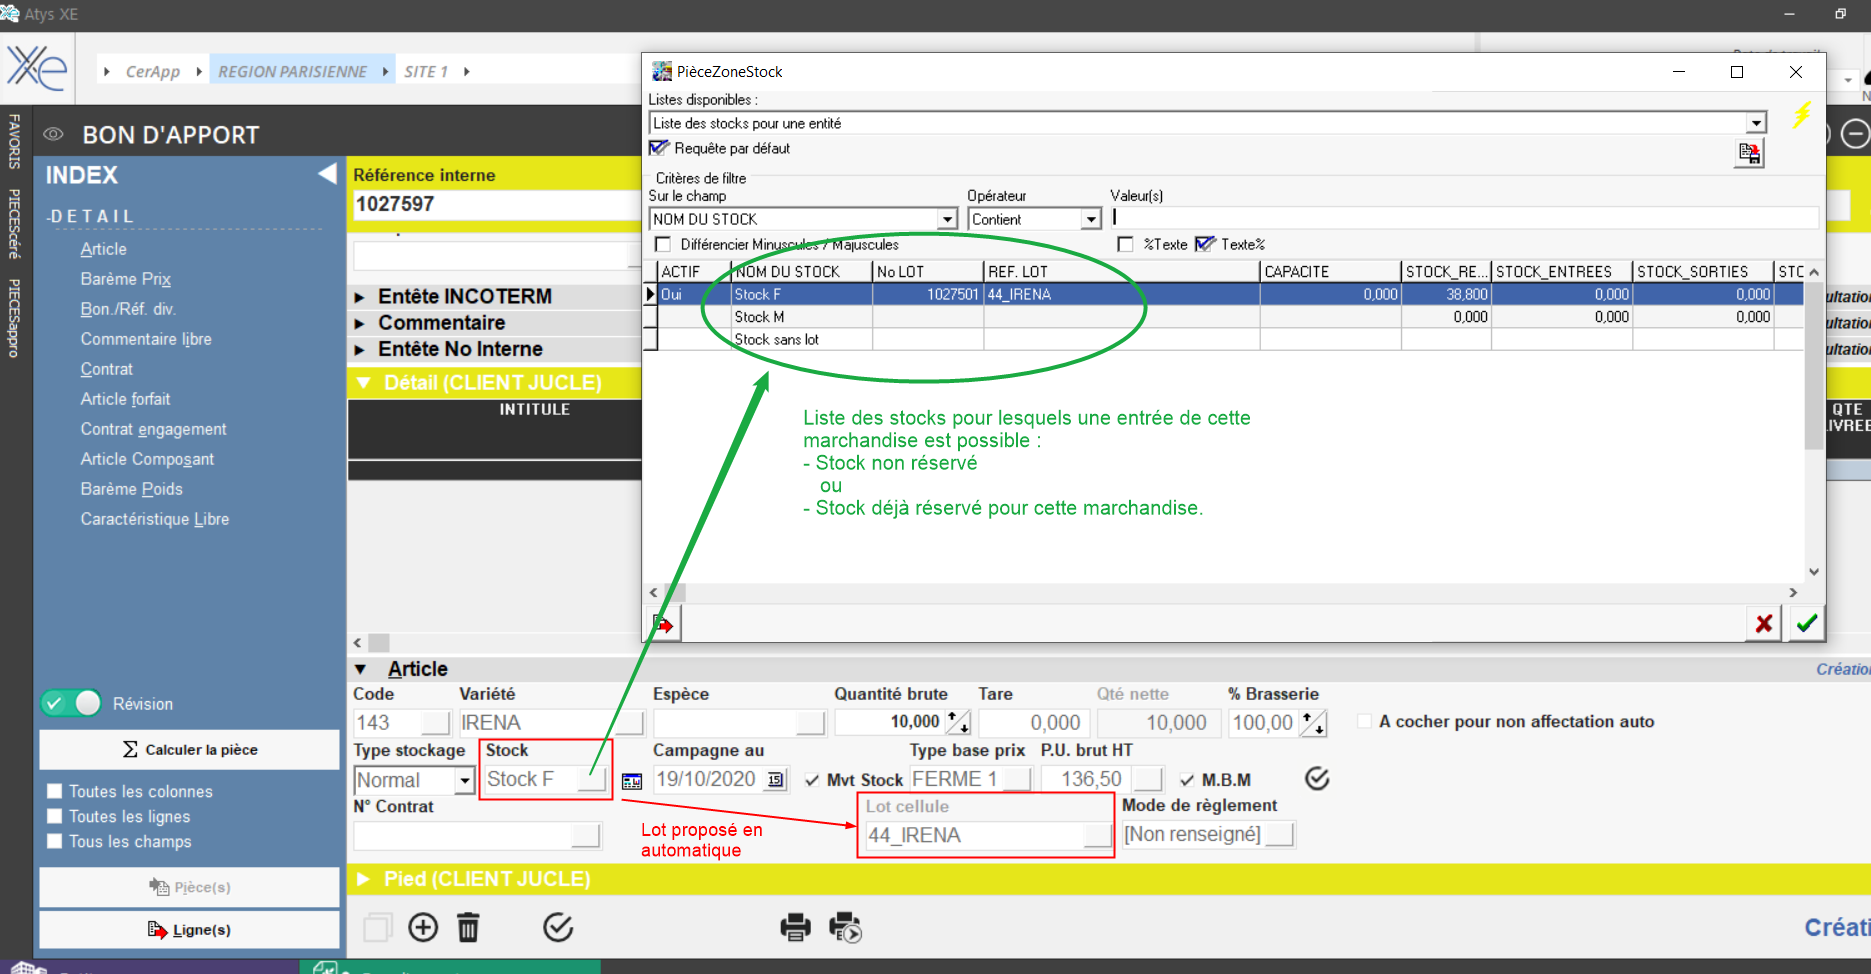Click the red X cancel icon in dialog
1871x974 pixels.
pyautogui.click(x=1764, y=624)
